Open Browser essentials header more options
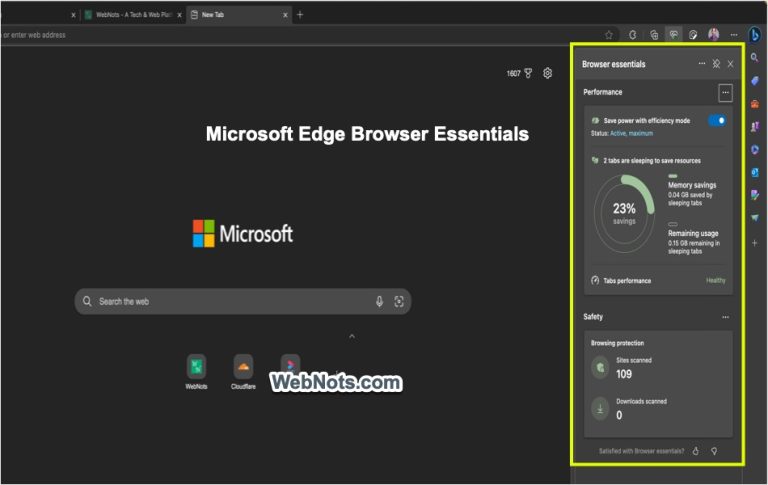This screenshot has width=768, height=485. (702, 64)
